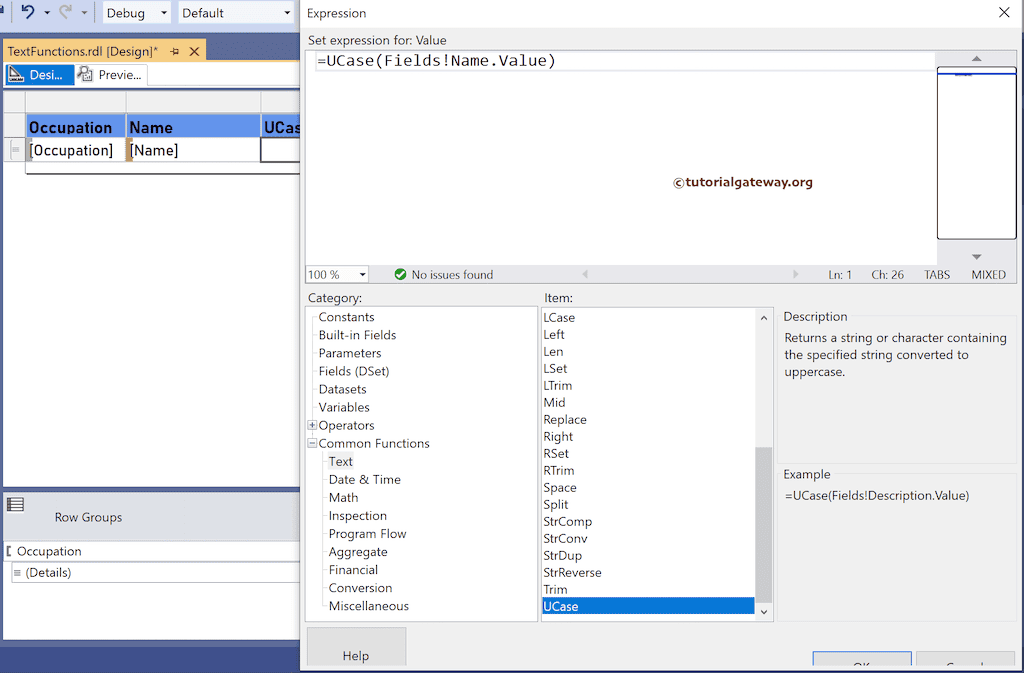
Task: Click the OK button
Action: click(x=861, y=663)
